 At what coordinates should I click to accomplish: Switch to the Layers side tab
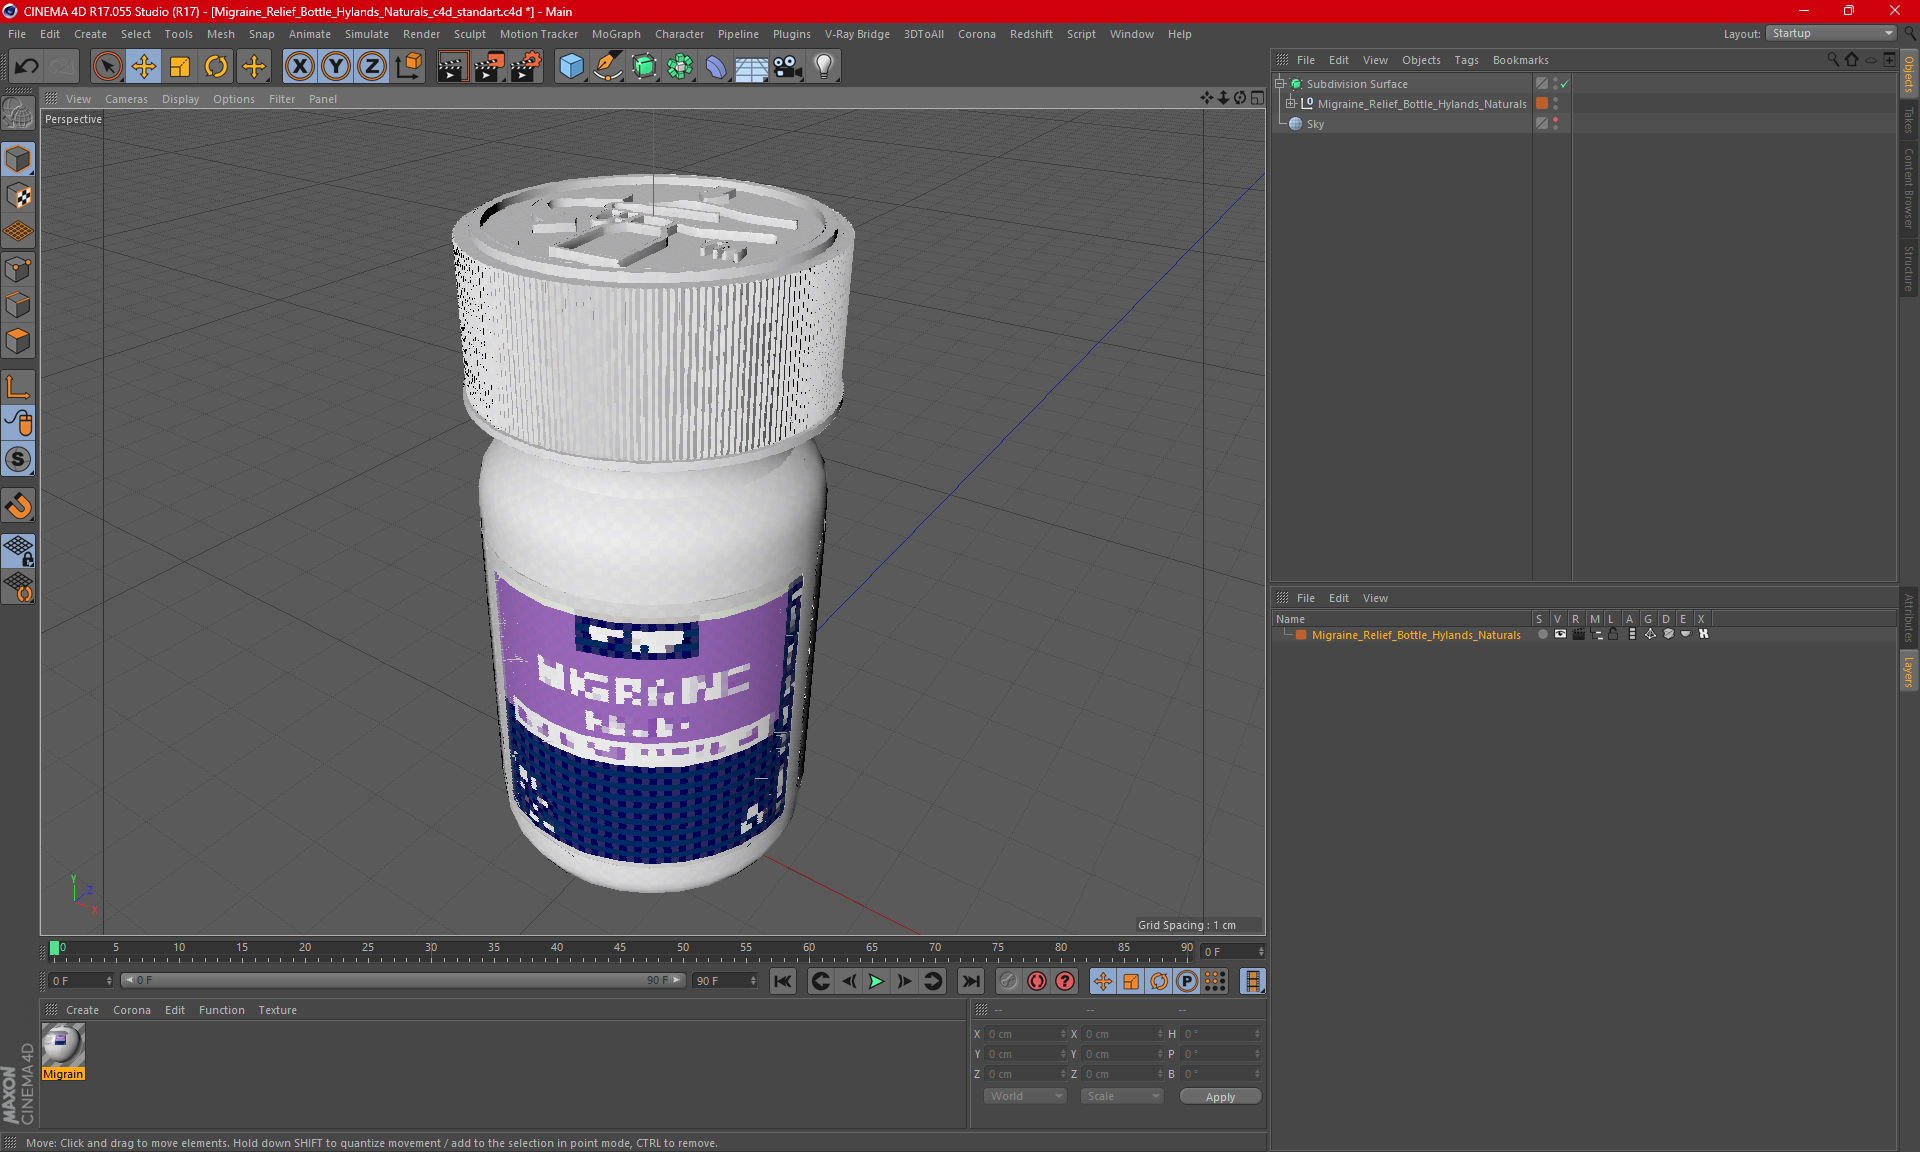1909,670
